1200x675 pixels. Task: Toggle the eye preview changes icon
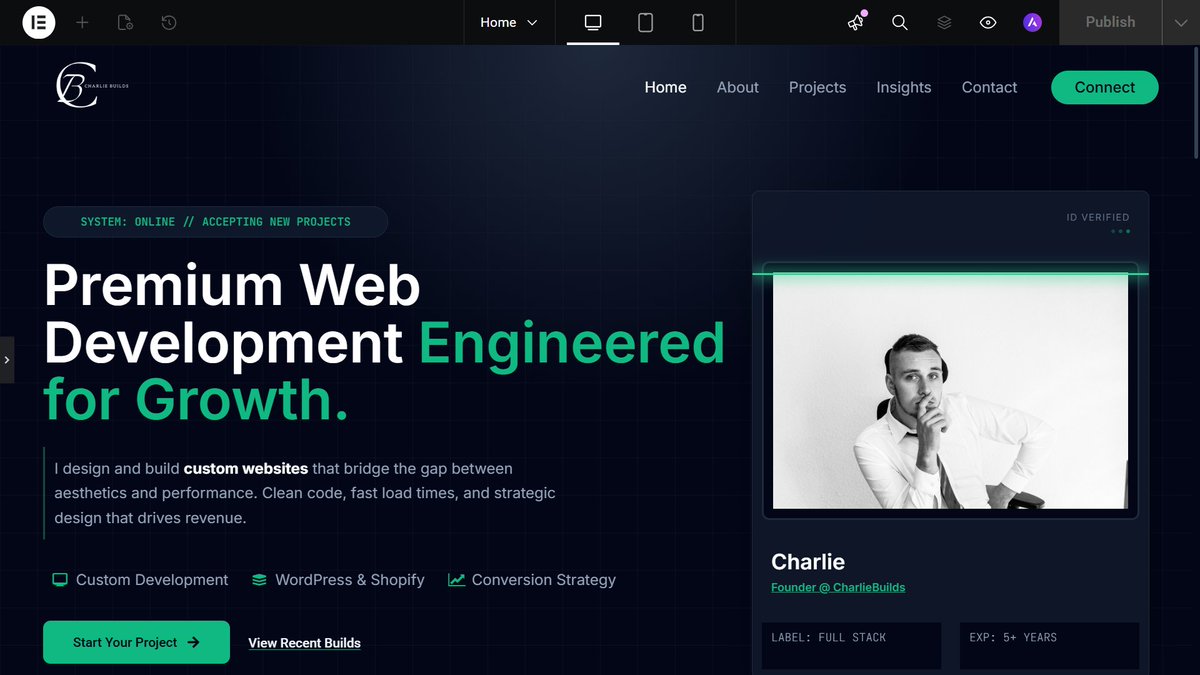pos(988,22)
